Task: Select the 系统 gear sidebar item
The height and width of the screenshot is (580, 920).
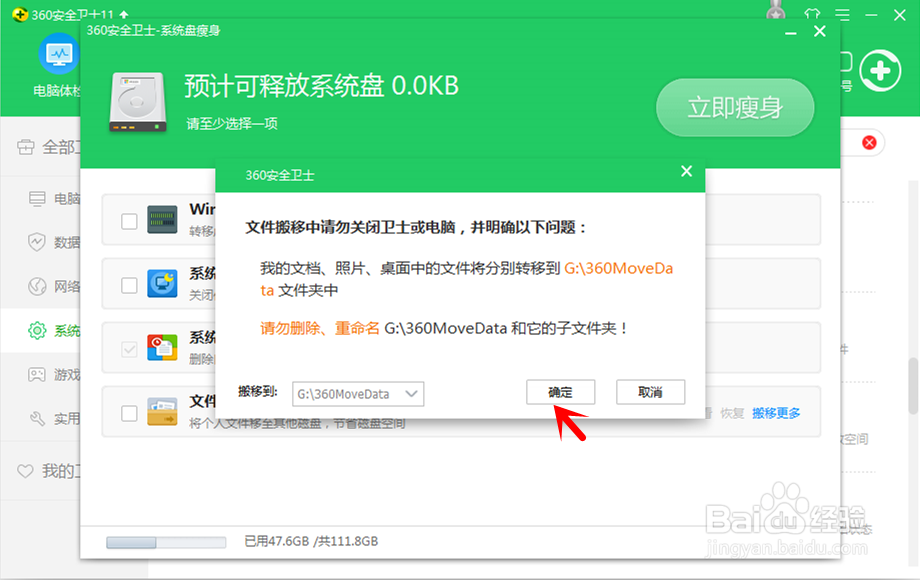Action: [x=54, y=331]
